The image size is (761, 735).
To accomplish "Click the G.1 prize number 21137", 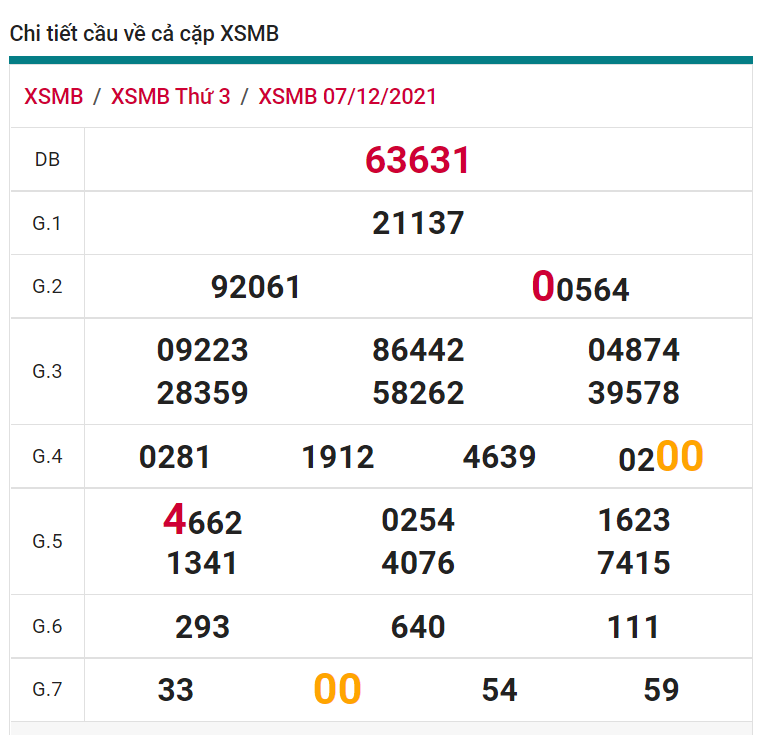I will click(418, 223).
